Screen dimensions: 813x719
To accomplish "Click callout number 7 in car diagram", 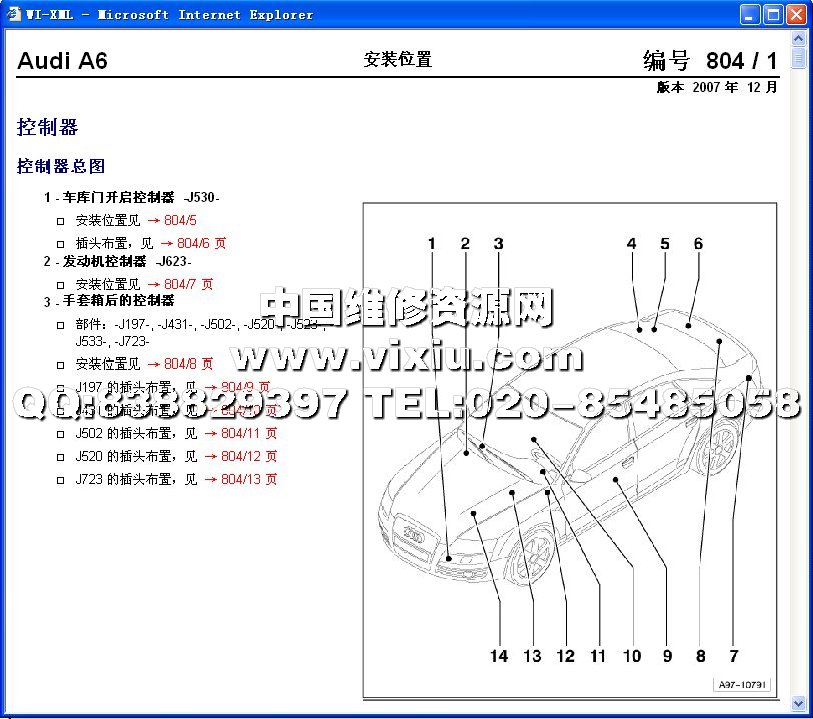I will (734, 656).
